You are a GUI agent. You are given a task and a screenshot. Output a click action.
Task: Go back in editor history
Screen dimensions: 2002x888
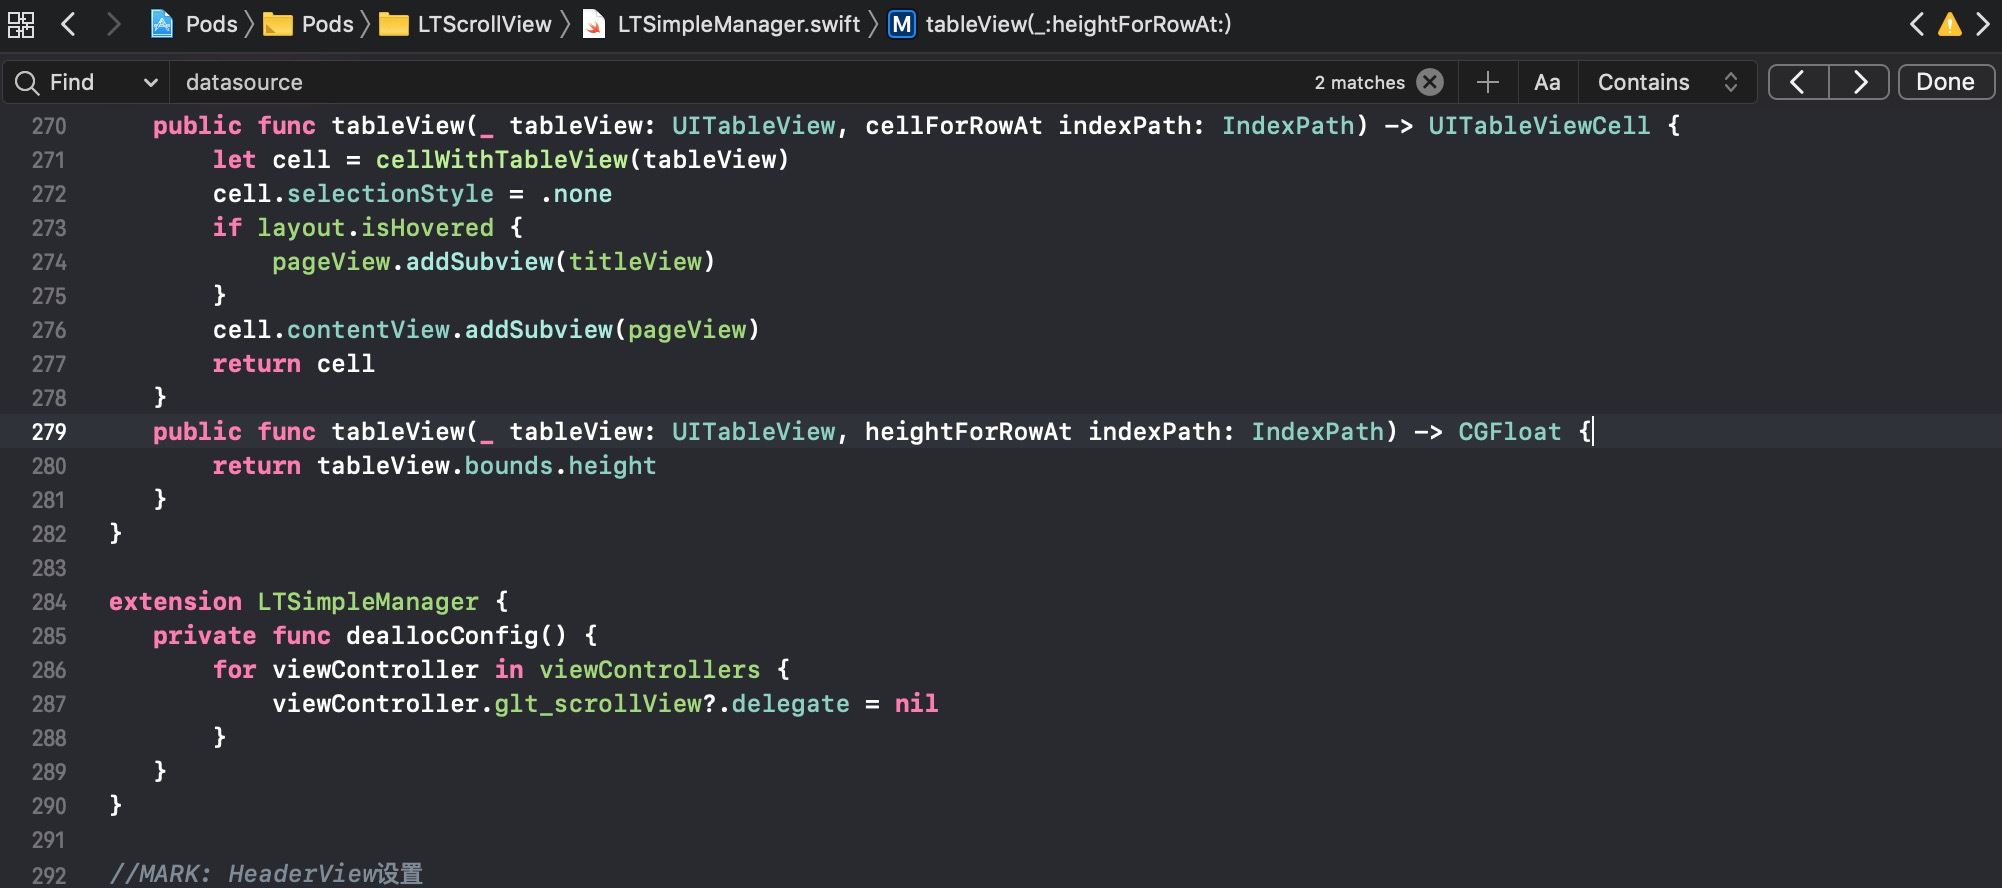(x=68, y=24)
